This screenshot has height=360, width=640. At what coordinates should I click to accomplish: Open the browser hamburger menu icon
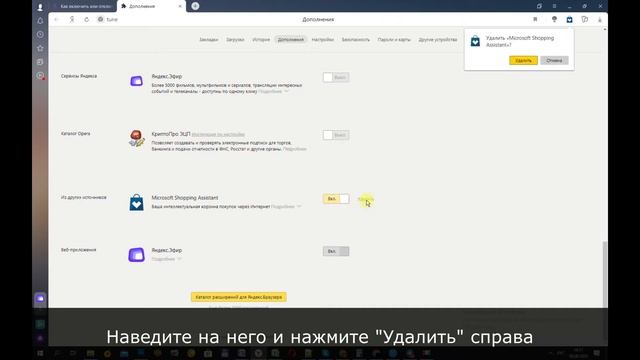pos(554,6)
